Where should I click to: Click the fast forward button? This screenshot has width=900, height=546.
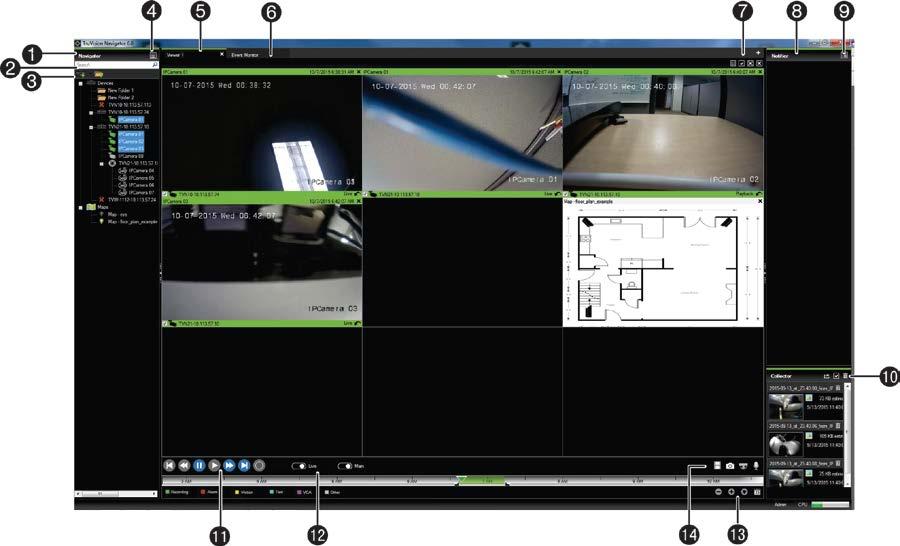coord(229,466)
